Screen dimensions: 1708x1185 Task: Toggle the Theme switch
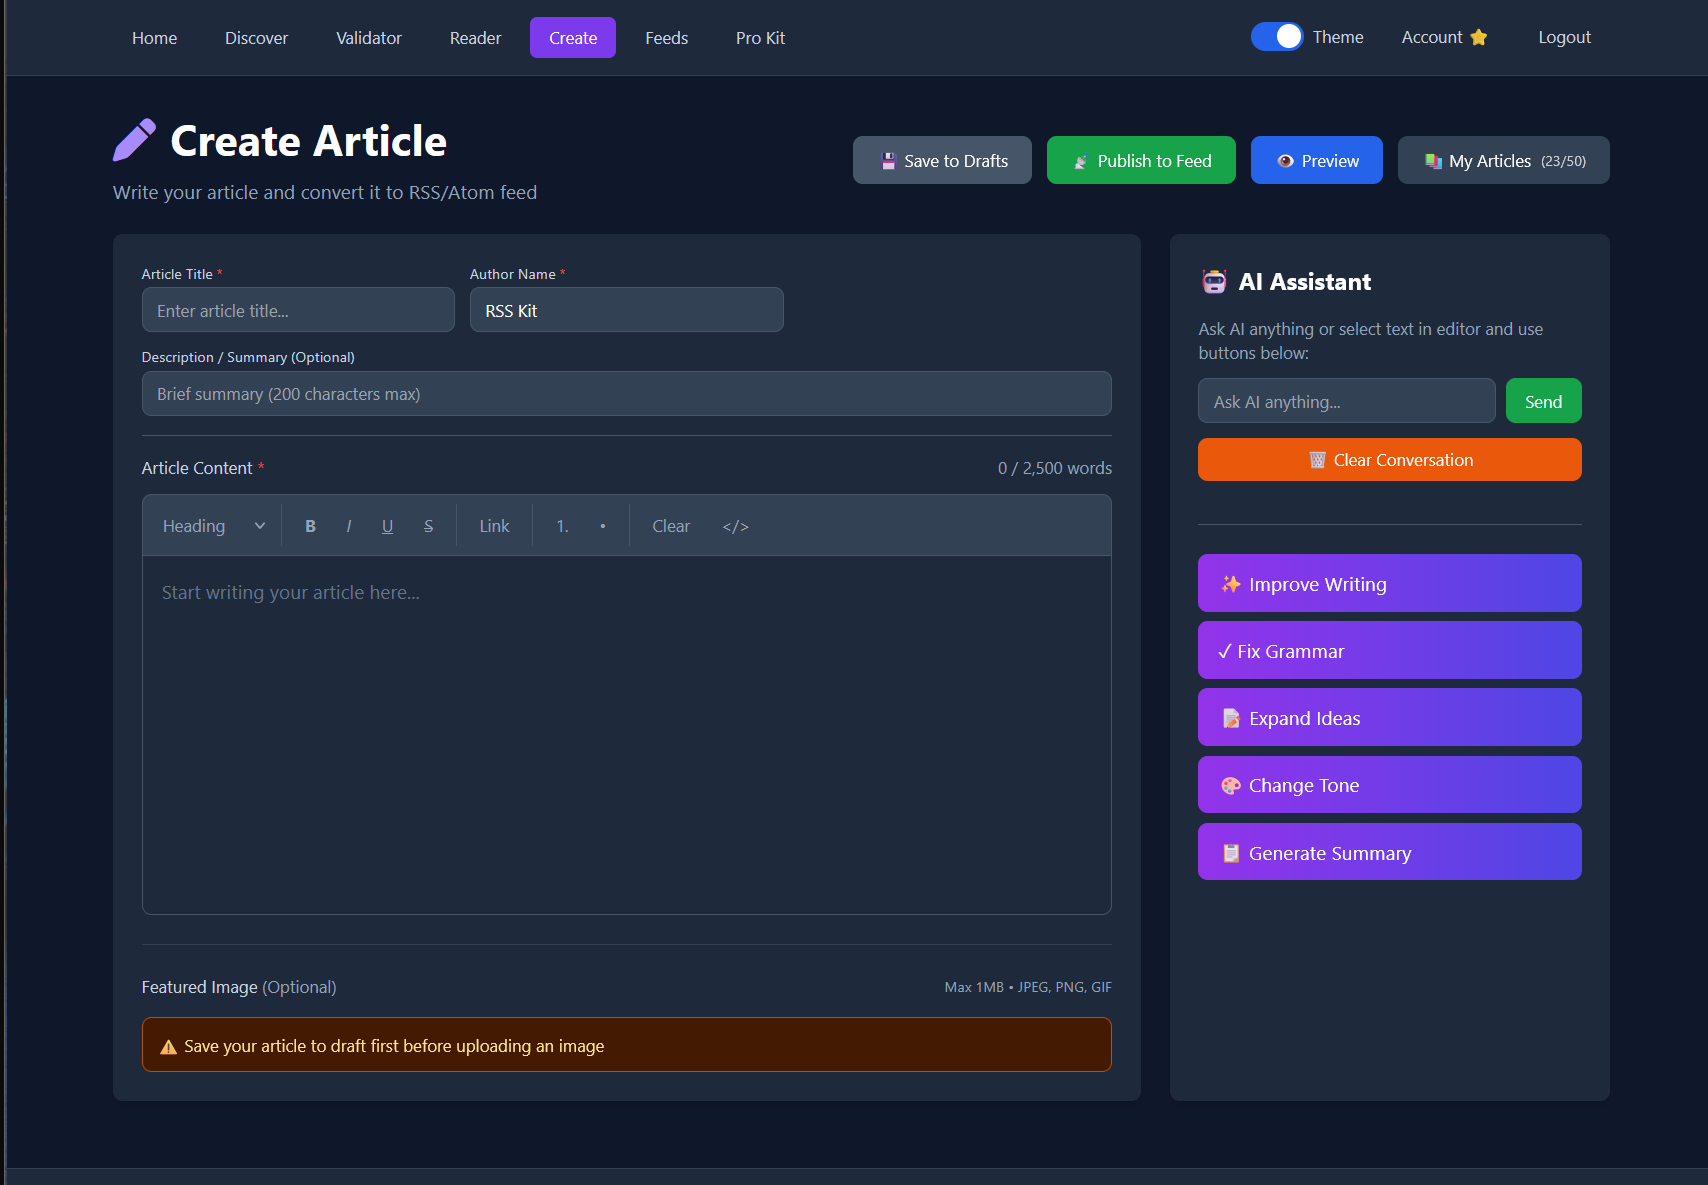click(1277, 36)
